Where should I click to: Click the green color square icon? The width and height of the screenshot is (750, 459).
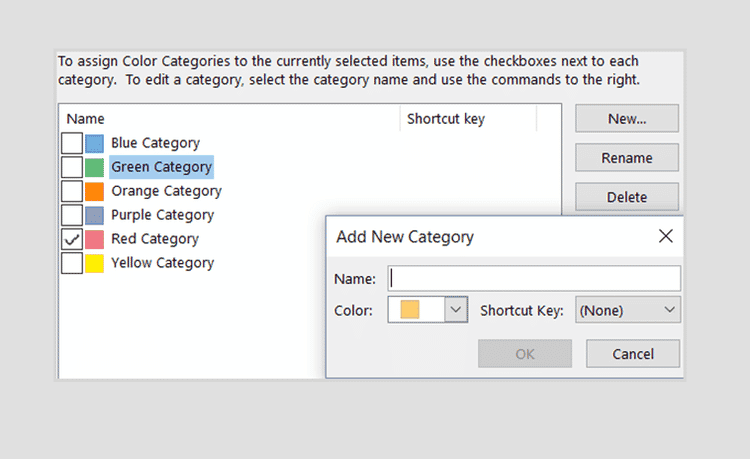pyautogui.click(x=95, y=167)
